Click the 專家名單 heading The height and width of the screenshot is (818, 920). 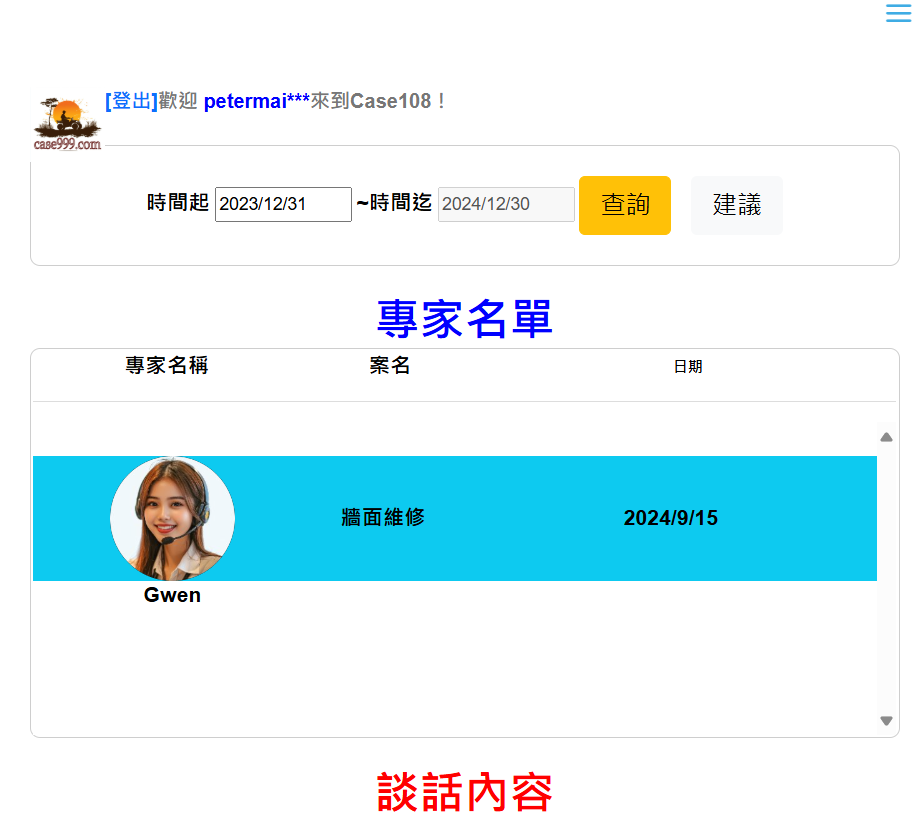tap(464, 319)
